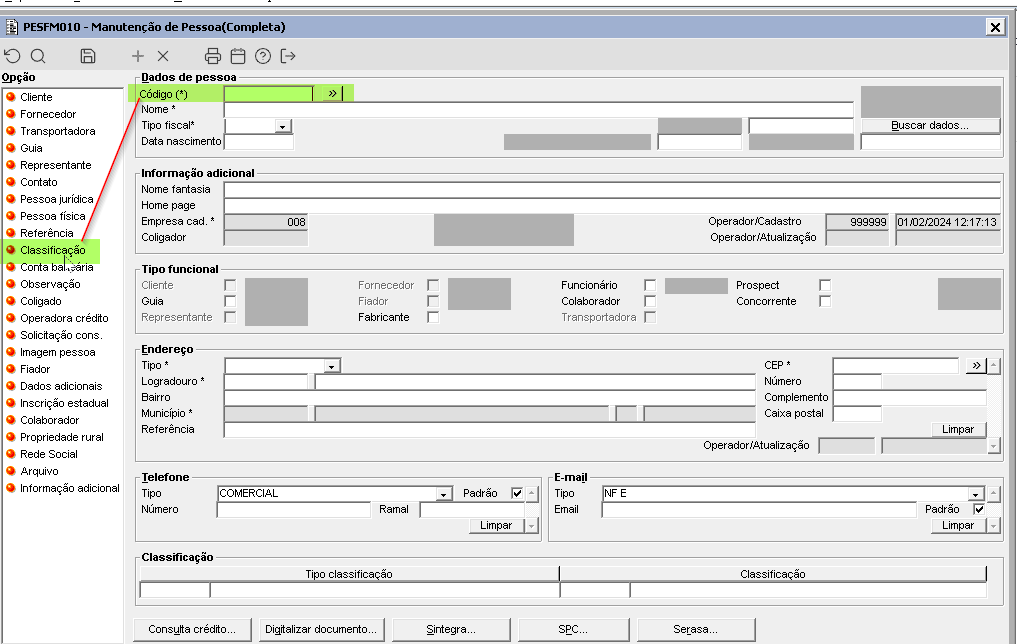This screenshot has height=644, width=1017.
Task: Click E-mail scroll down arrow
Action: click(994, 525)
